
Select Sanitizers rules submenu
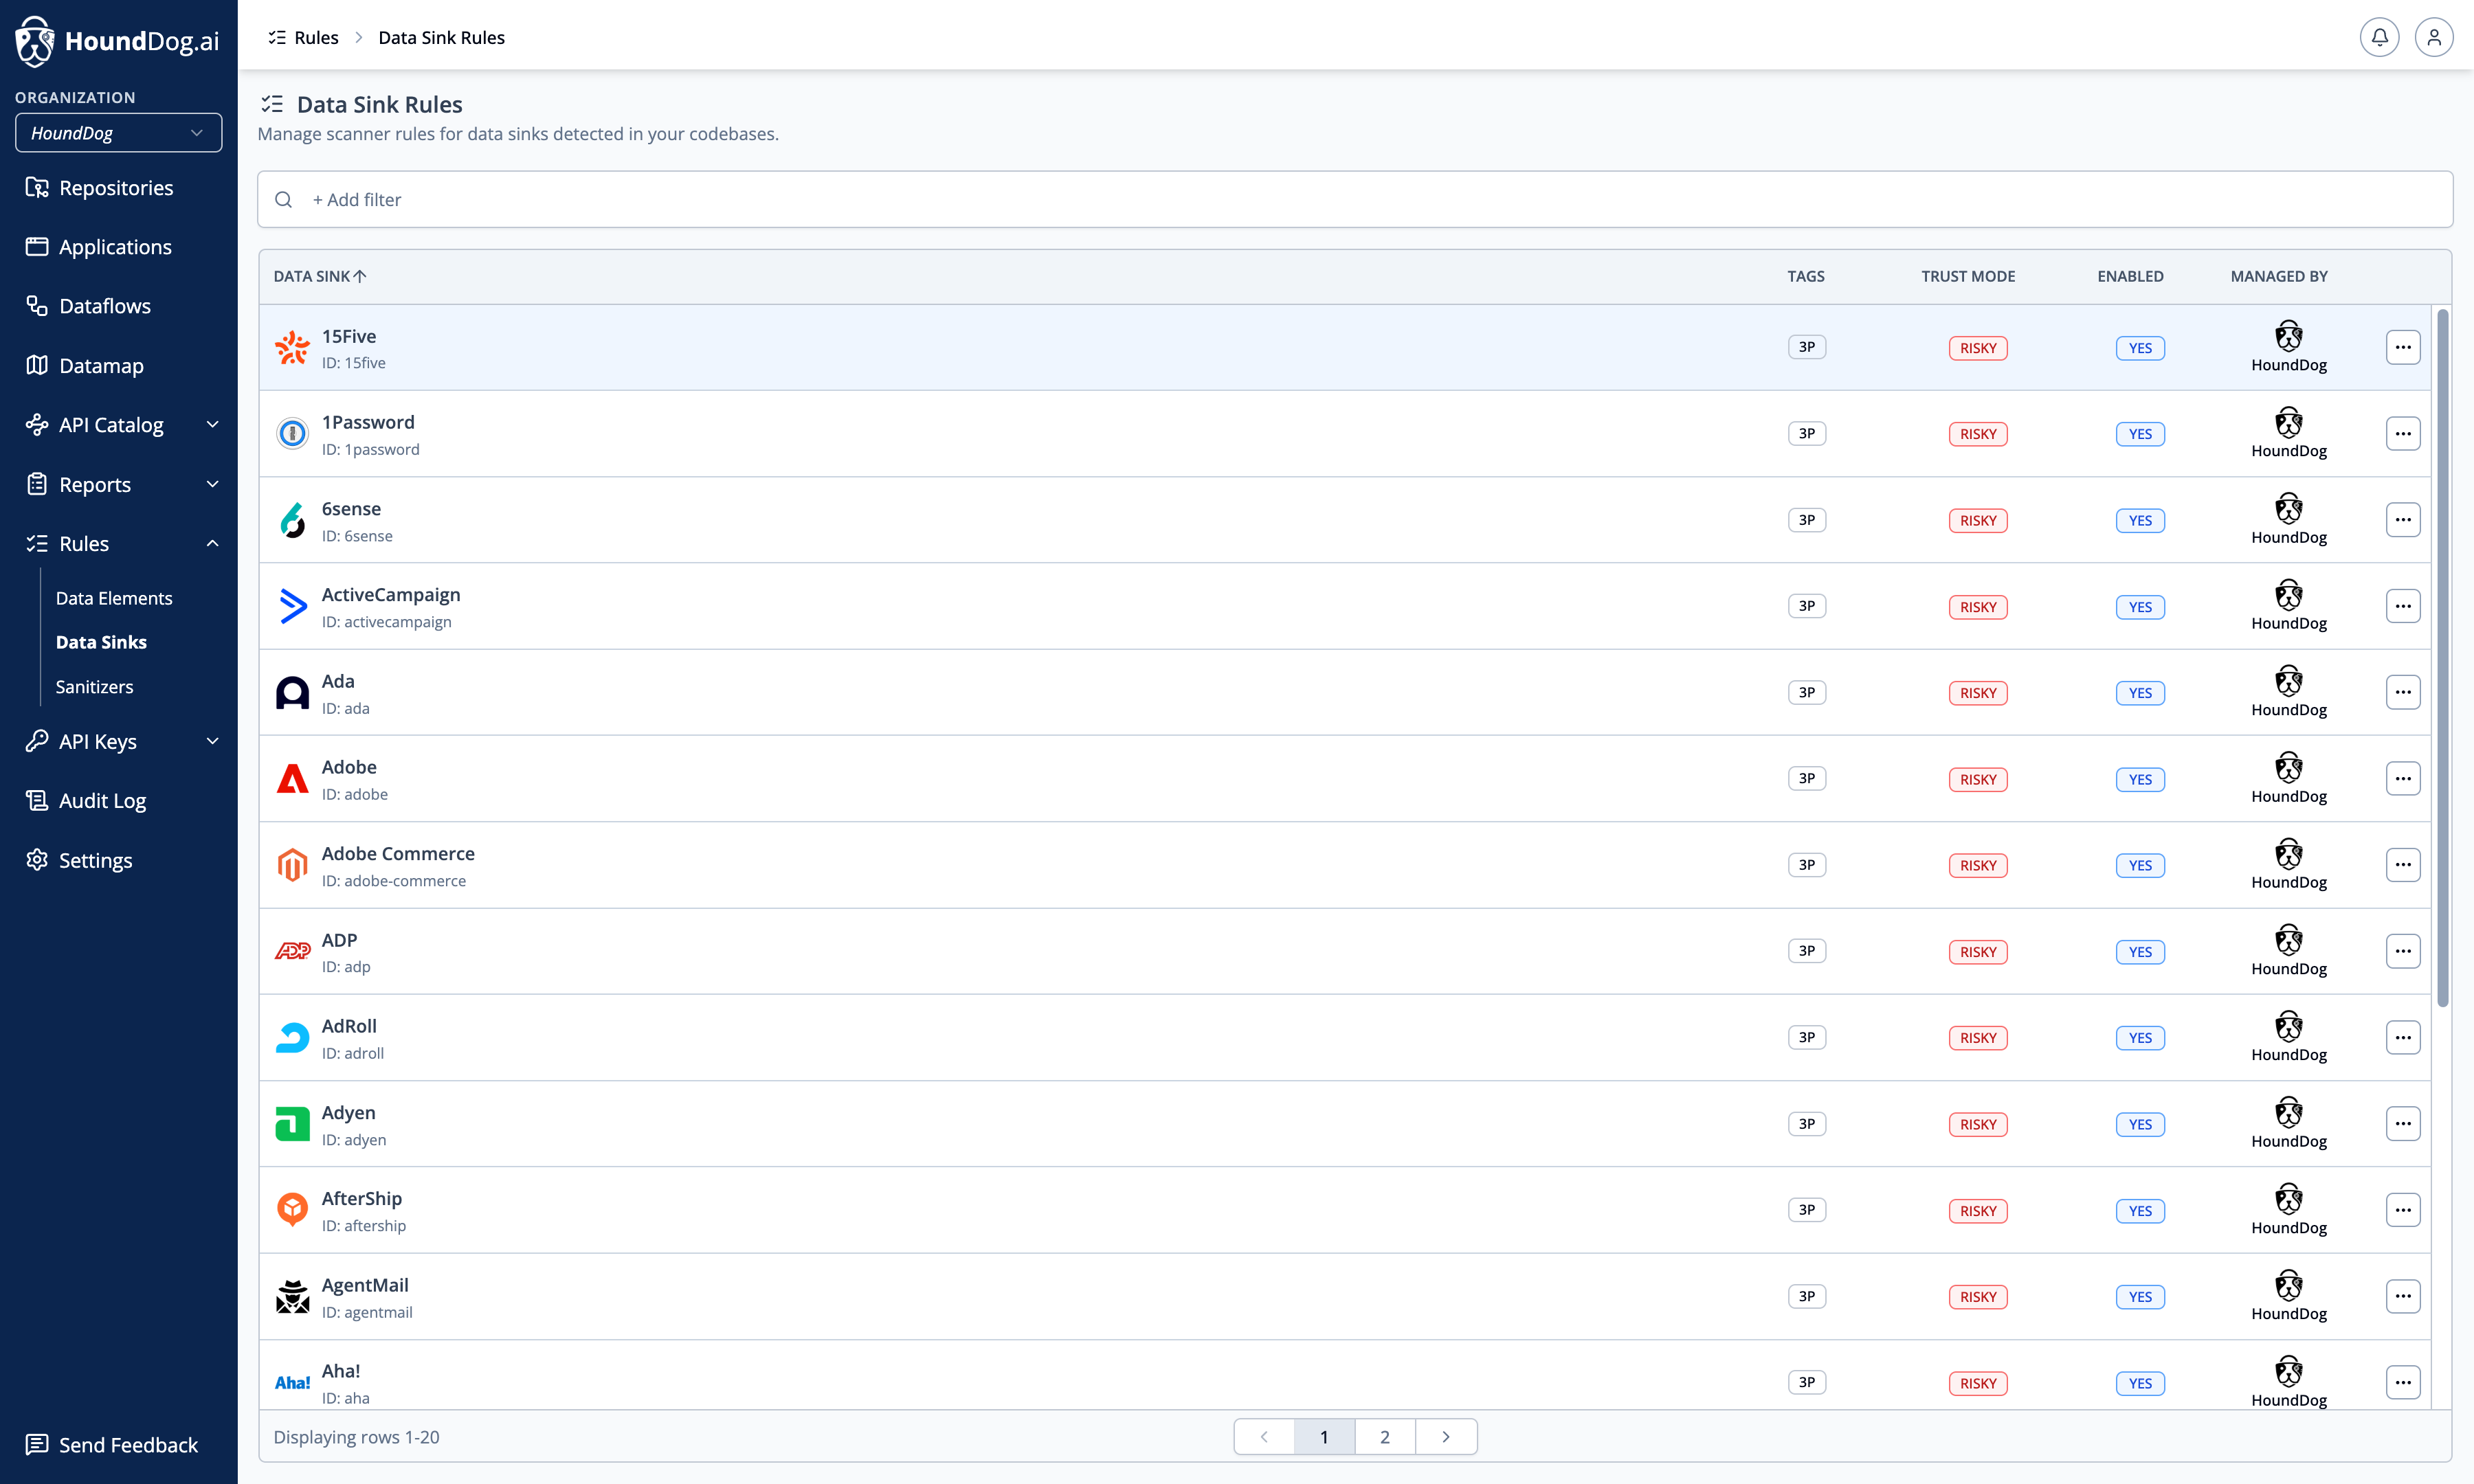[x=94, y=687]
